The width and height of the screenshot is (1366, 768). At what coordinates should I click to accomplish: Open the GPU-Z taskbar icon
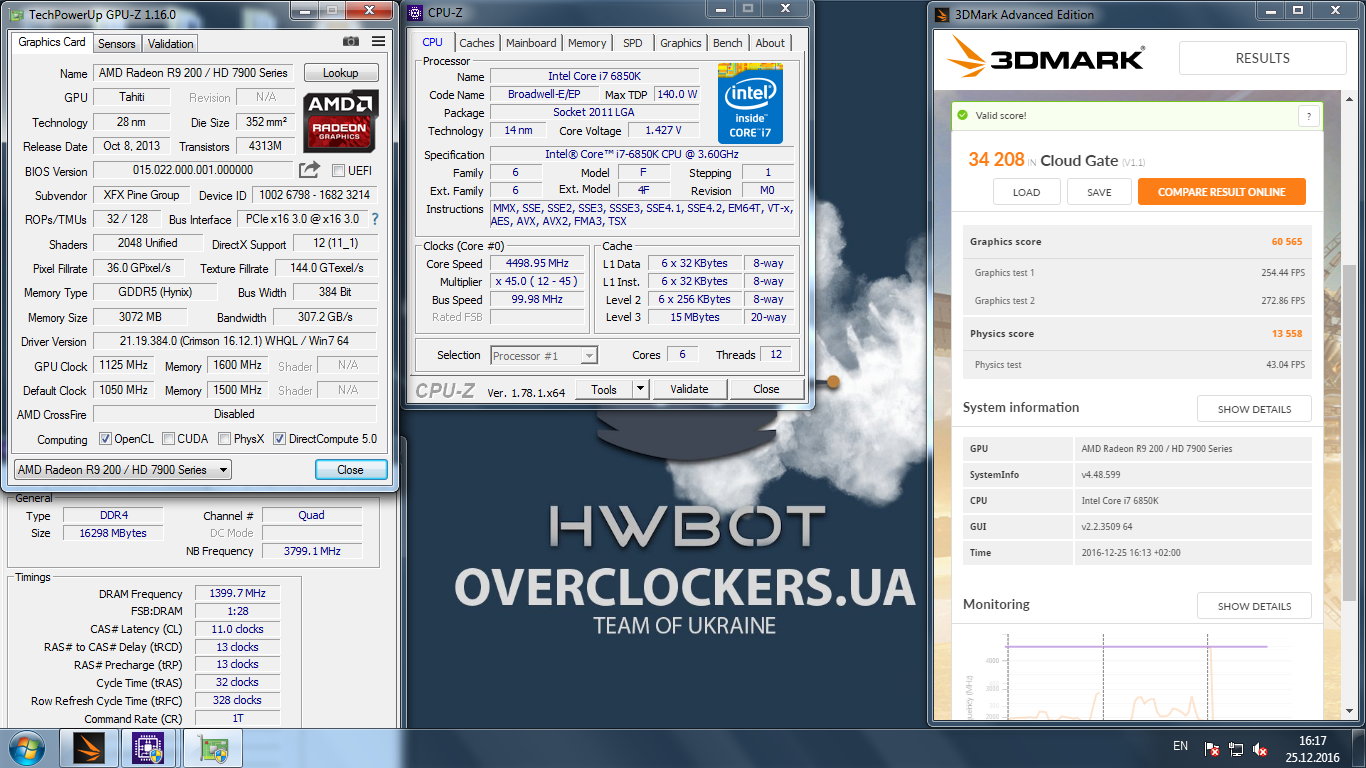click(213, 748)
